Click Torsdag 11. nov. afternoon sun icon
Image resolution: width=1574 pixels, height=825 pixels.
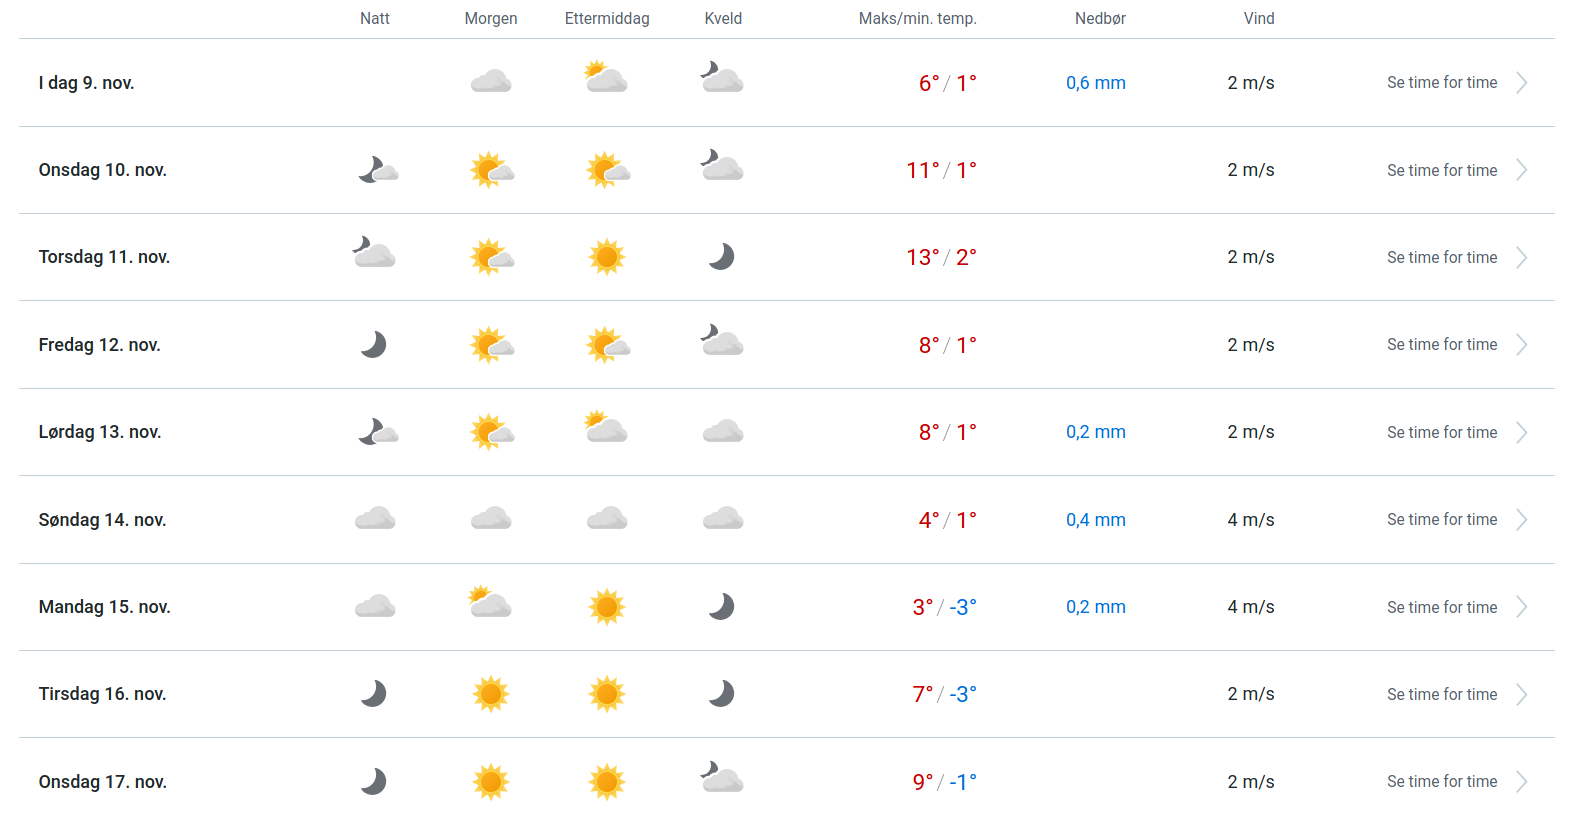(x=607, y=257)
